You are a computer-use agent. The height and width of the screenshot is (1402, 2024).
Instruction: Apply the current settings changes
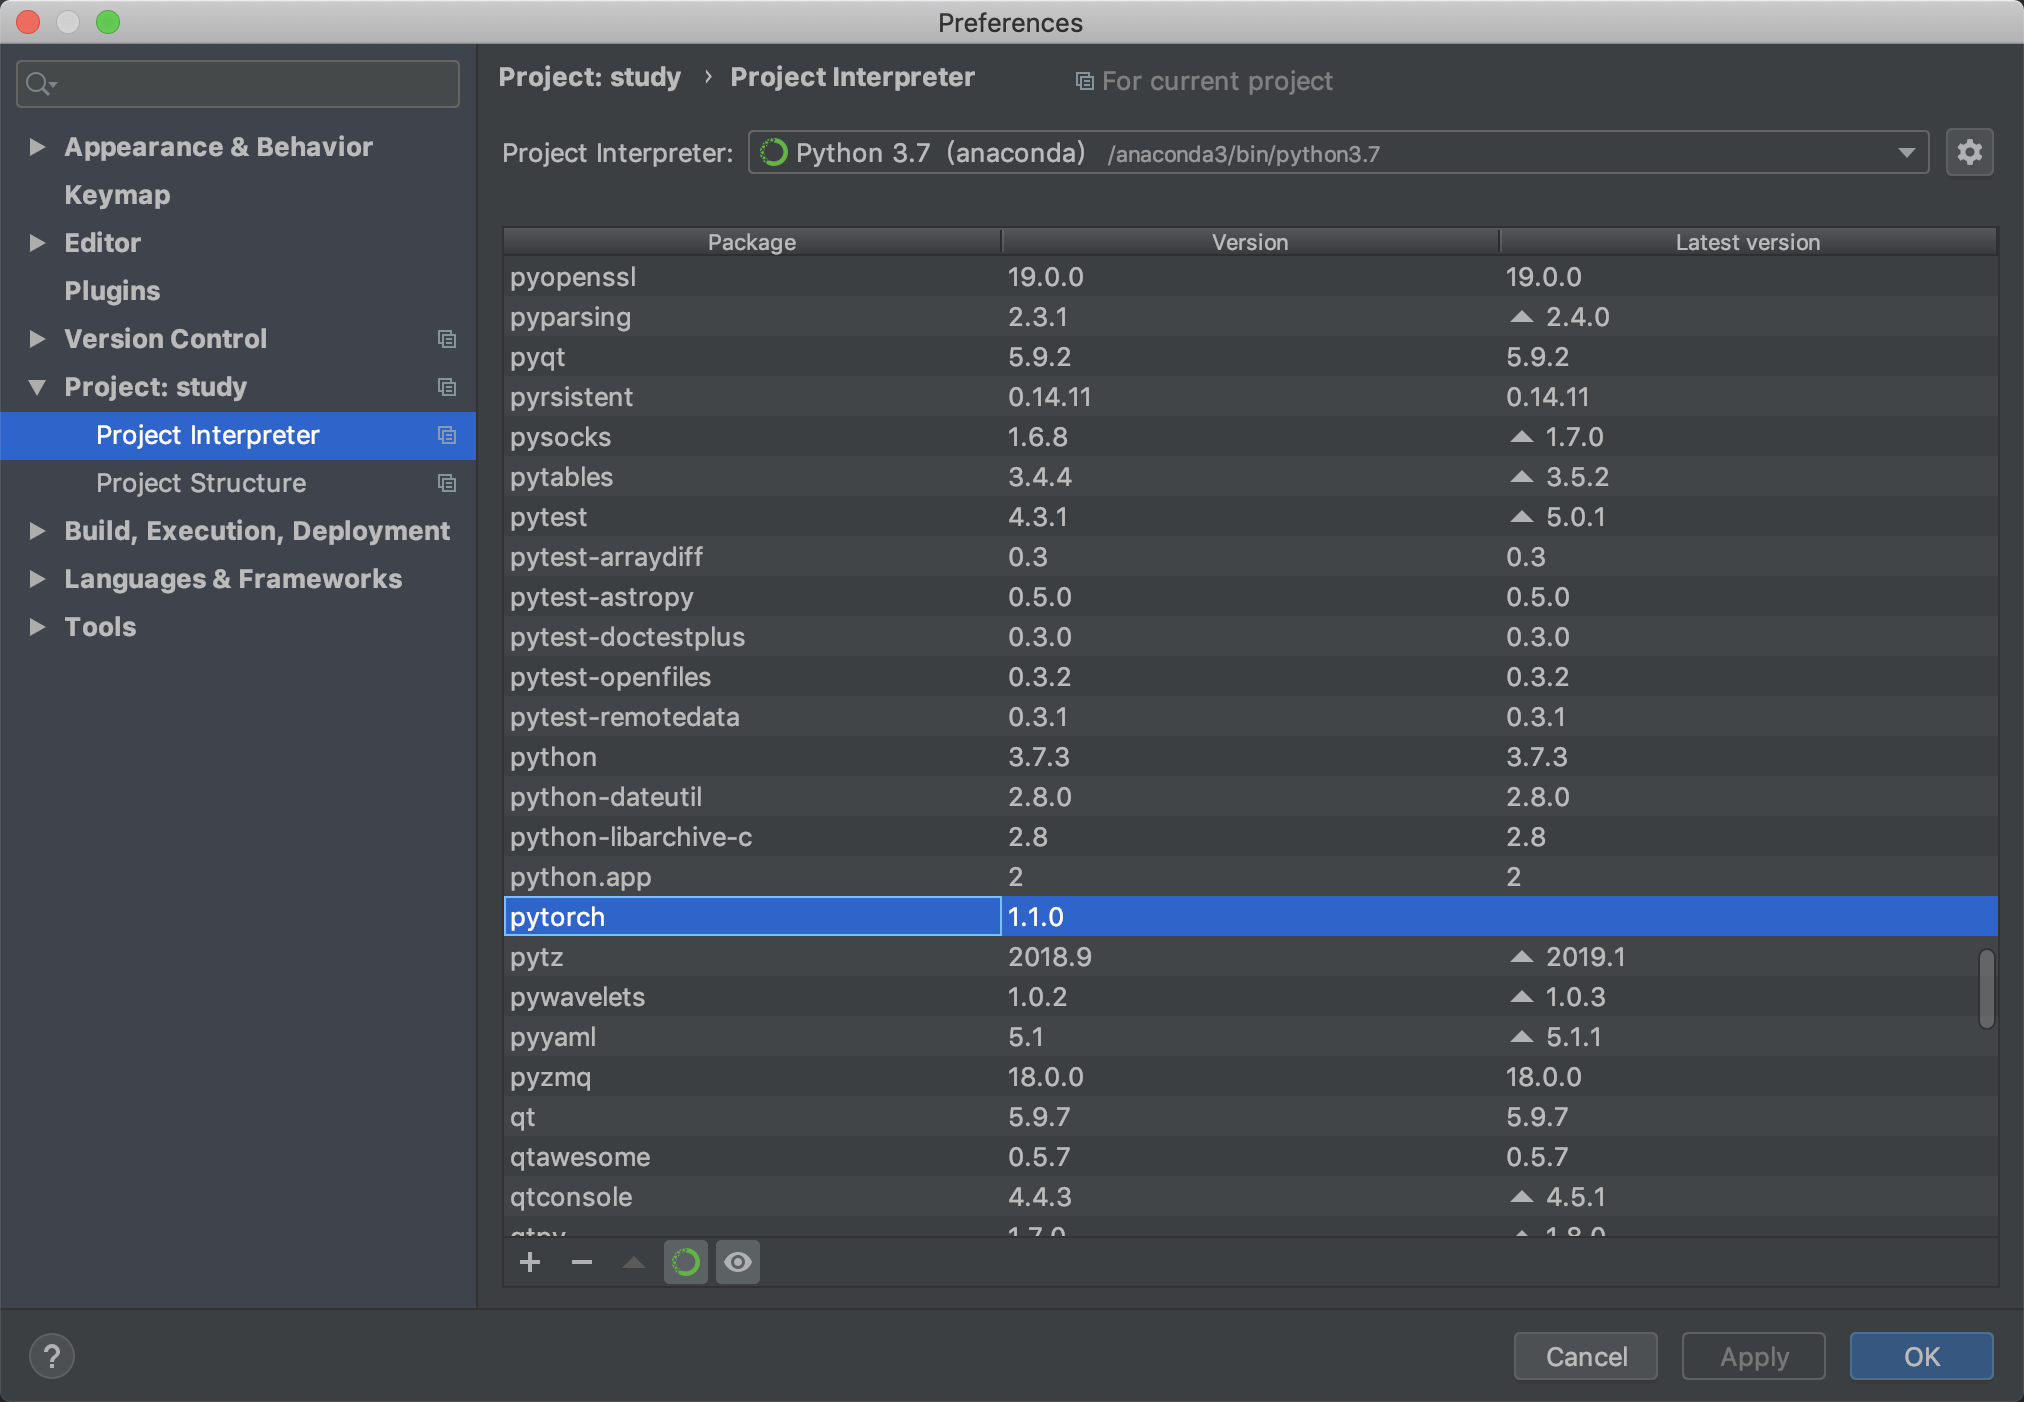[x=1752, y=1356]
